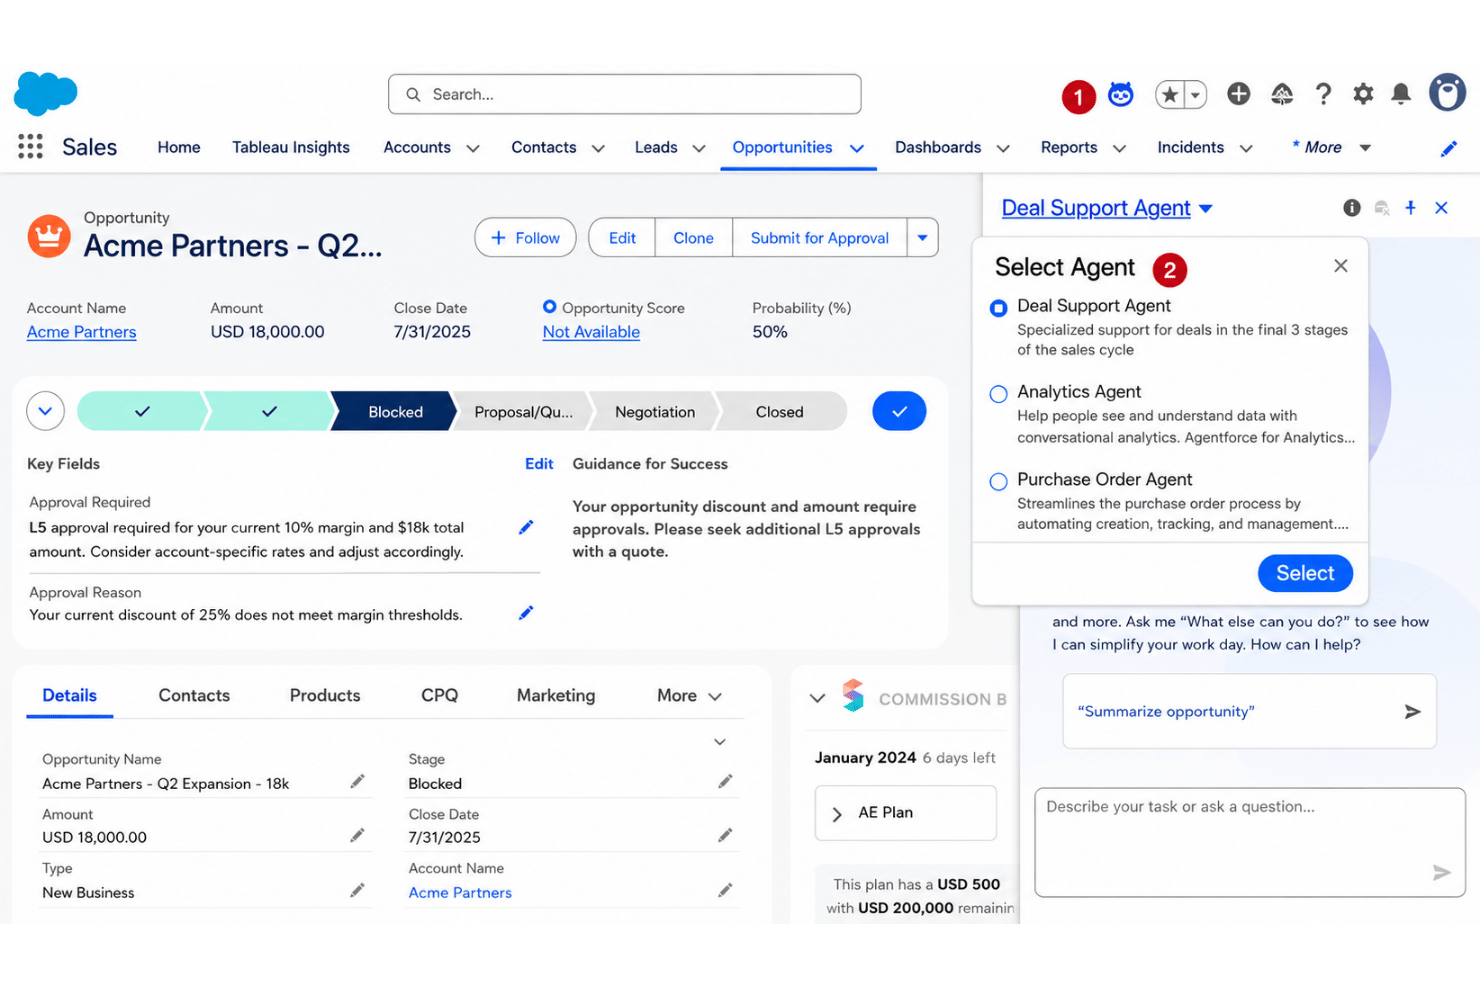Edit Close Date detail pencil icon
This screenshot has width=1480, height=987.
point(725,835)
